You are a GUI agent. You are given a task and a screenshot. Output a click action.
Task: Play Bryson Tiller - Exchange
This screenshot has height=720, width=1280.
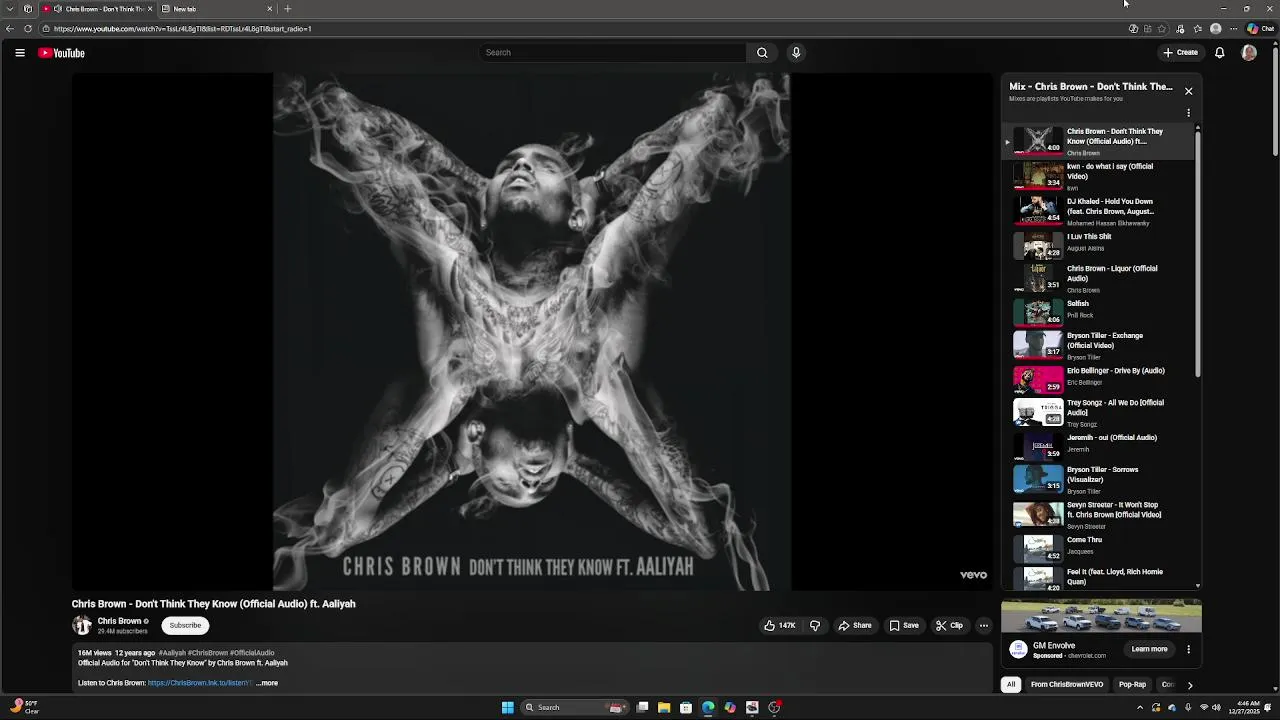pyautogui.click(x=1098, y=345)
